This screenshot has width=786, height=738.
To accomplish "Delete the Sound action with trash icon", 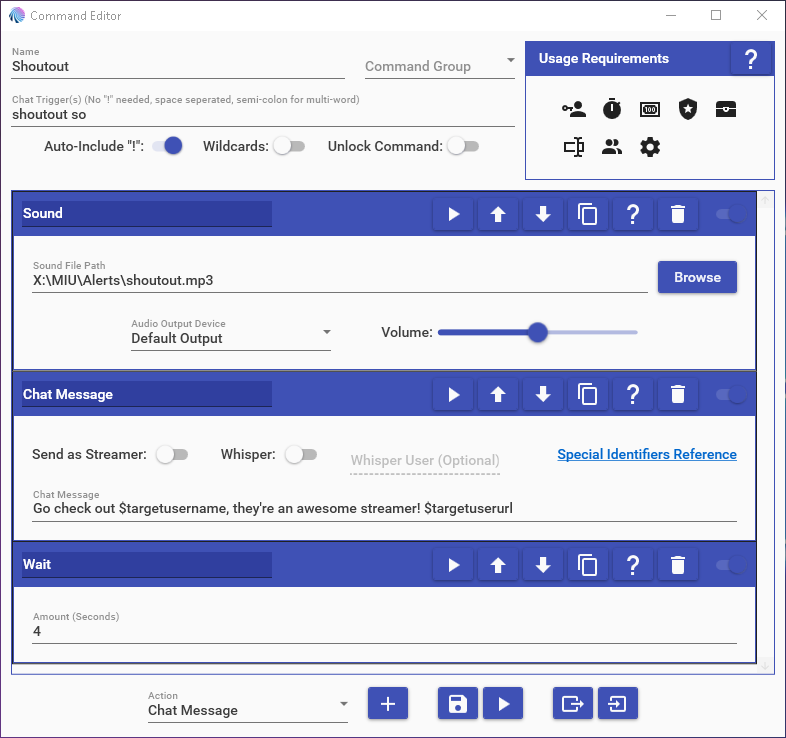I will coord(678,214).
